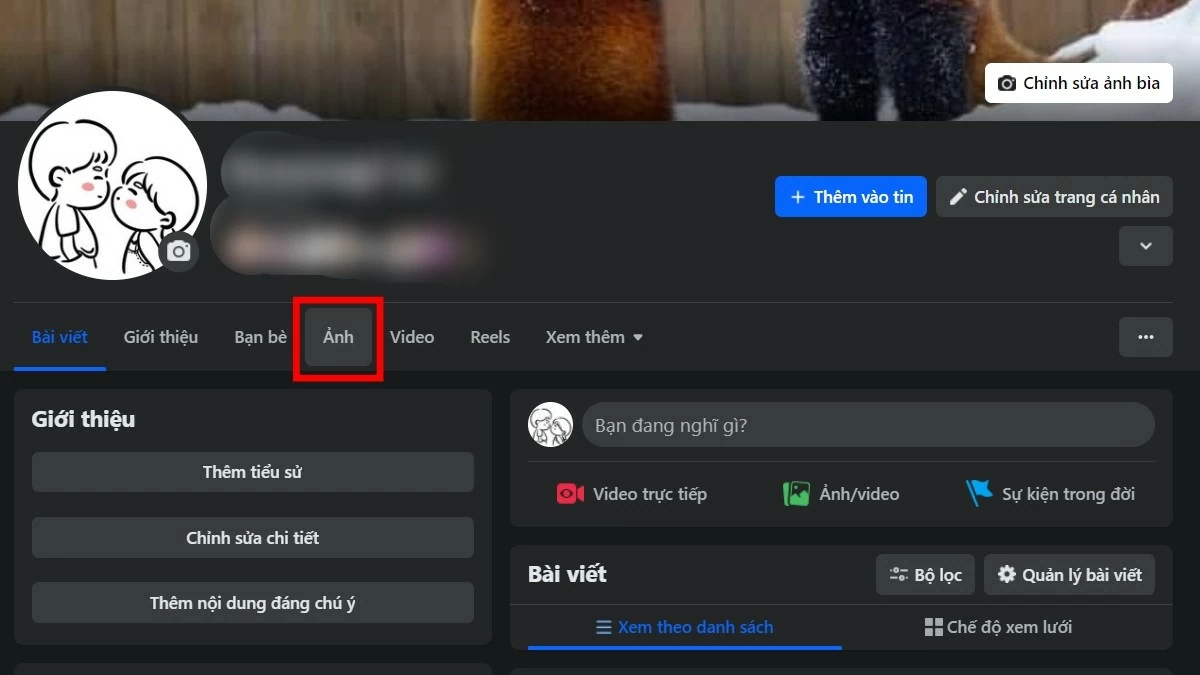1200x675 pixels.
Task: Open the camera icon for Chỉnh sửa ảnh bìa
Action: 1006,83
